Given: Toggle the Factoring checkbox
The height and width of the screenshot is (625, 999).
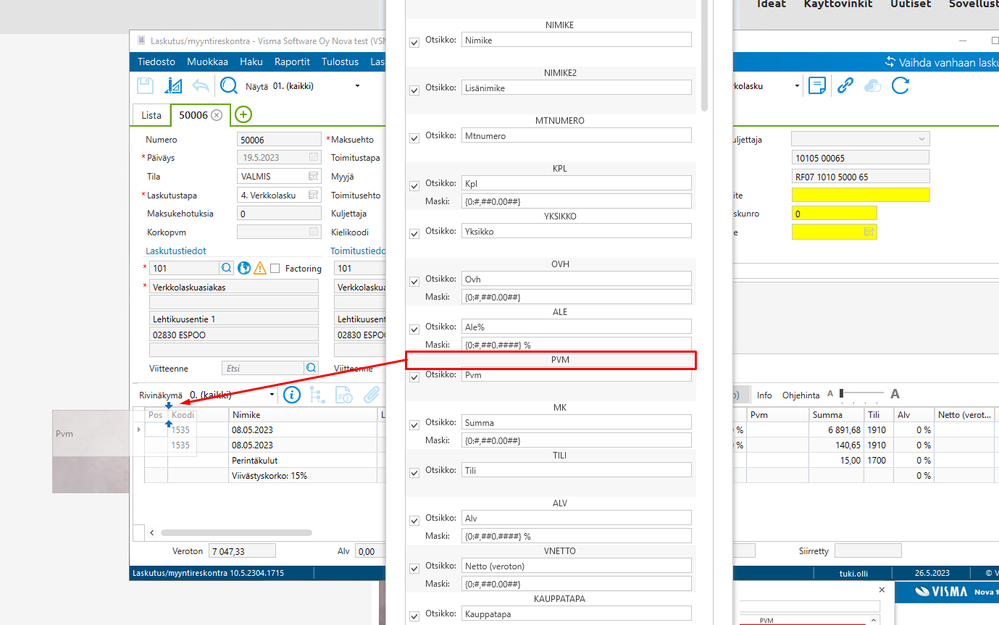Looking at the screenshot, I should (275, 269).
